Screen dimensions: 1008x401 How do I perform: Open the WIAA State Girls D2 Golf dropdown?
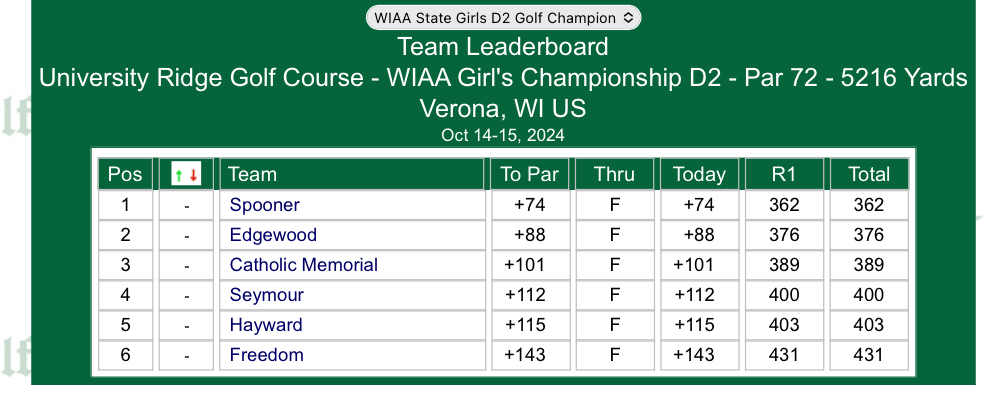503,18
